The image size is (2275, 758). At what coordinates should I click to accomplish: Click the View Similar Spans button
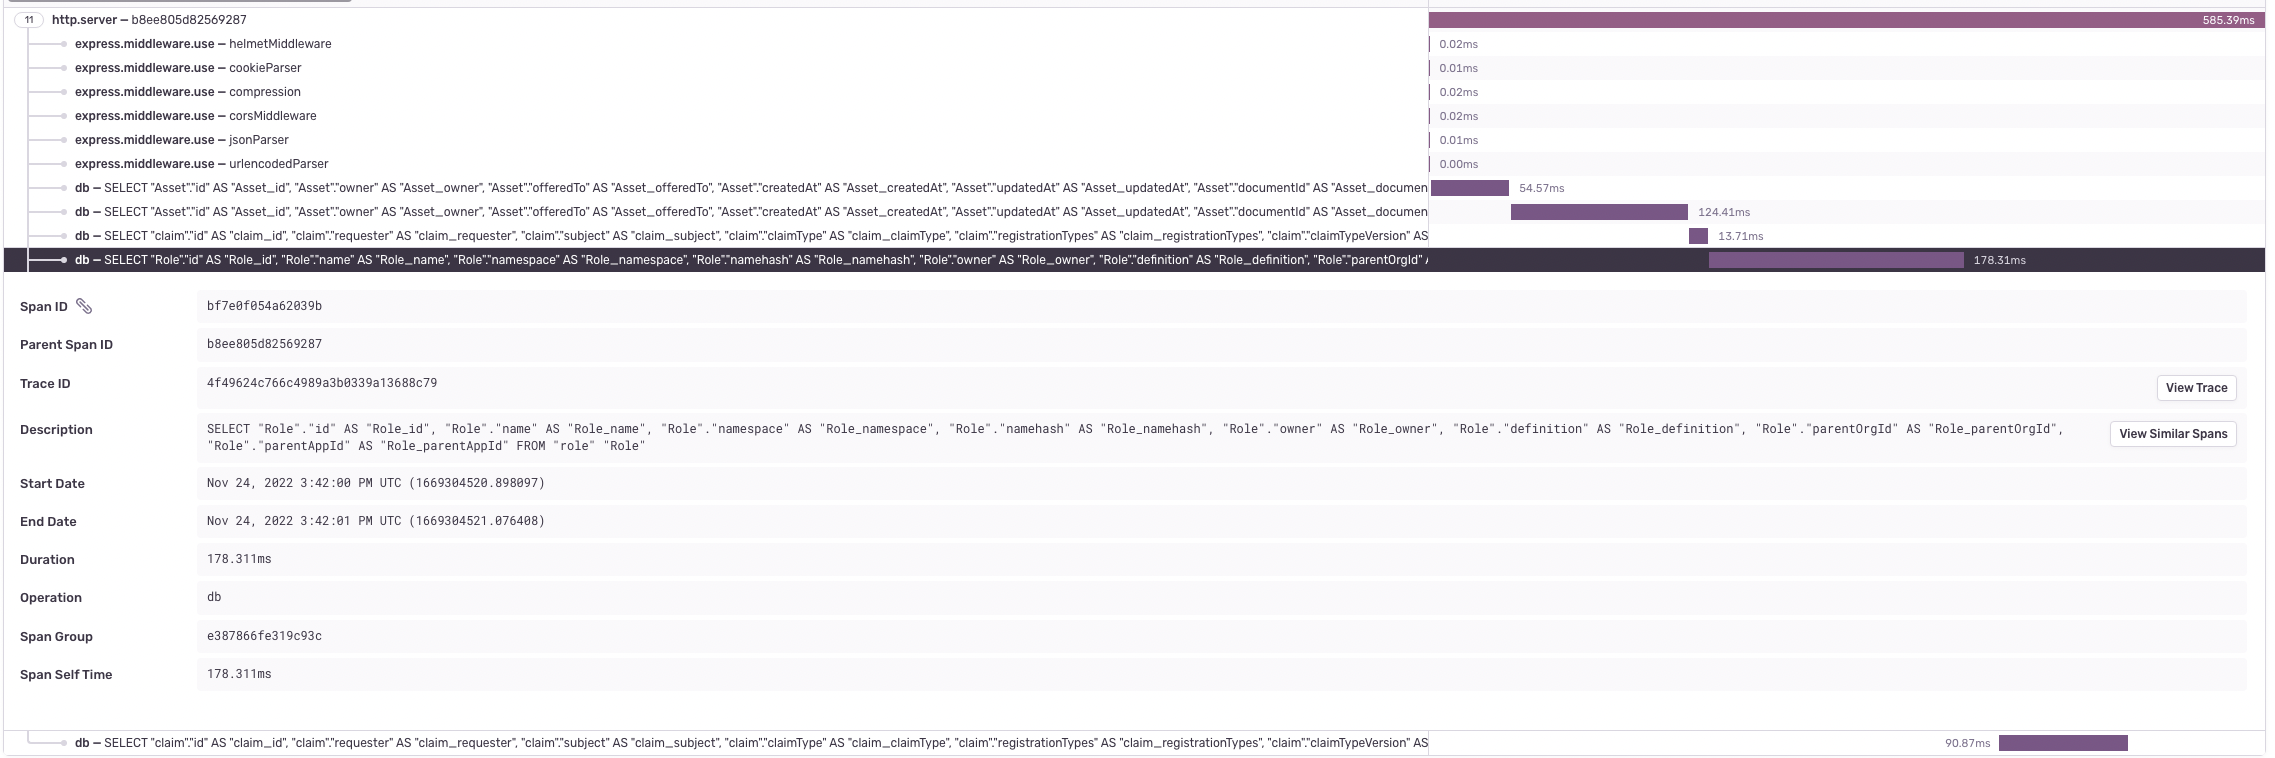[x=2173, y=434]
